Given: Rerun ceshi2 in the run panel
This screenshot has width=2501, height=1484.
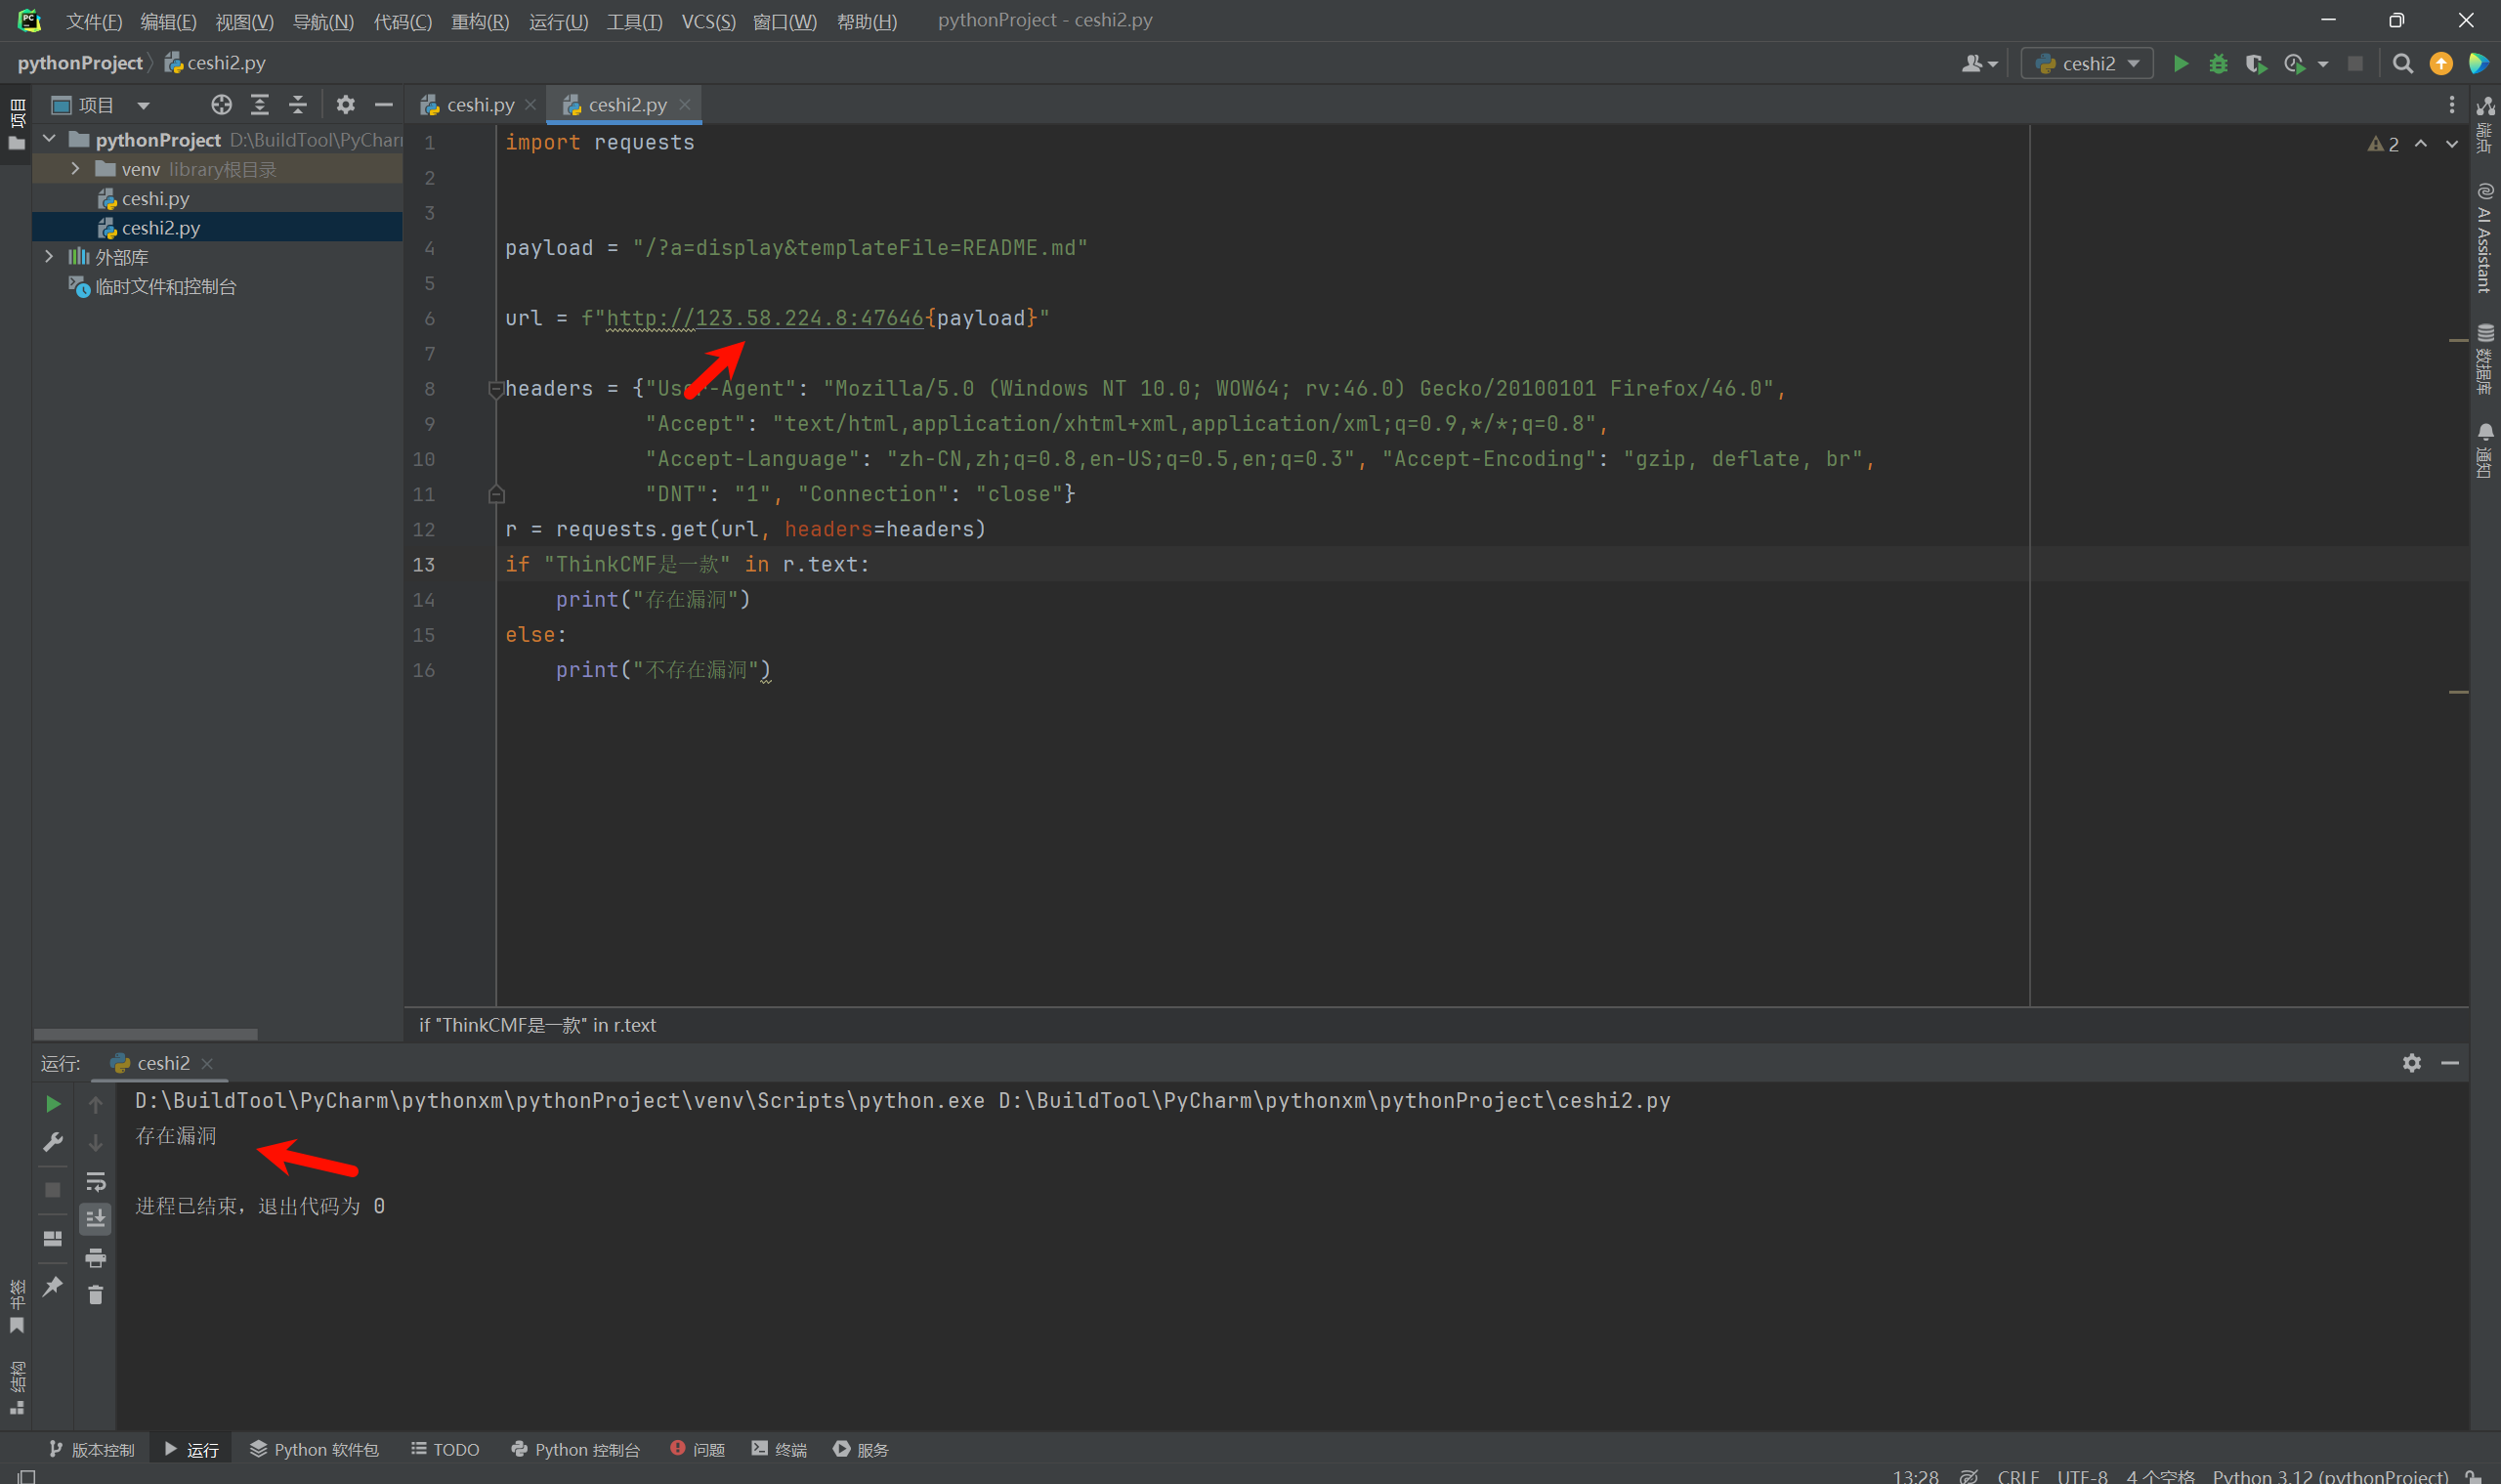Looking at the screenshot, I should click(x=53, y=1104).
